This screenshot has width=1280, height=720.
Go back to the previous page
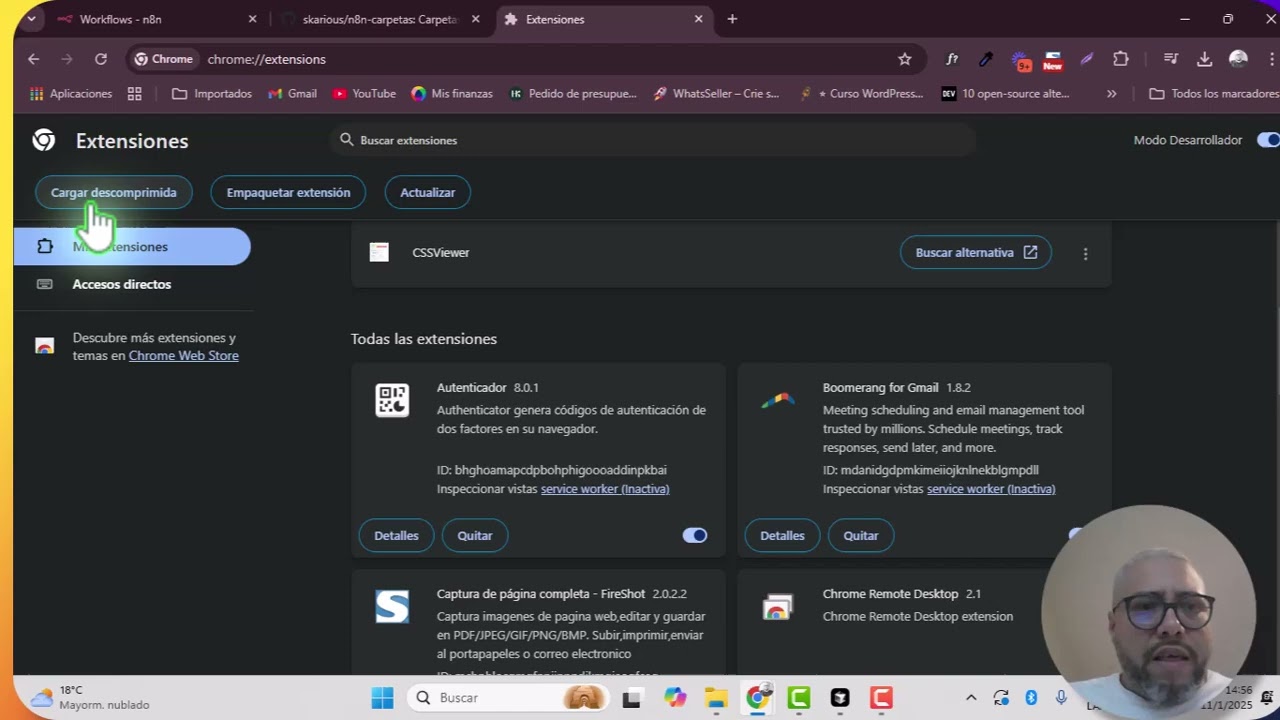point(34,59)
